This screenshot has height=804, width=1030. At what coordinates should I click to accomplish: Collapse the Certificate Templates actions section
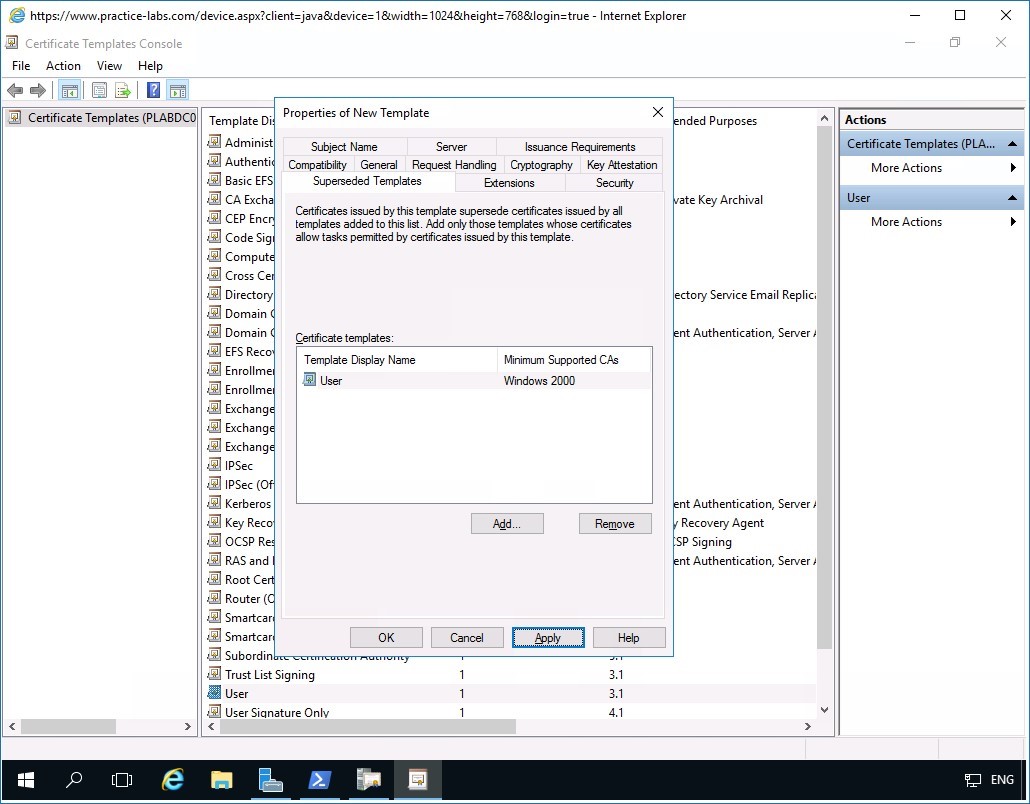pos(1013,143)
